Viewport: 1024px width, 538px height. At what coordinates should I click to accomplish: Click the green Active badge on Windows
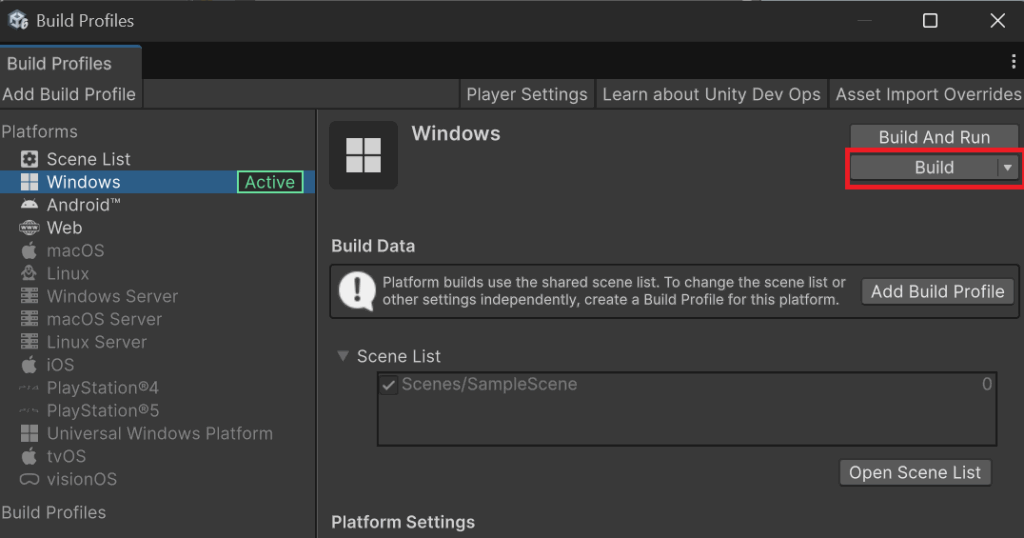click(x=270, y=182)
